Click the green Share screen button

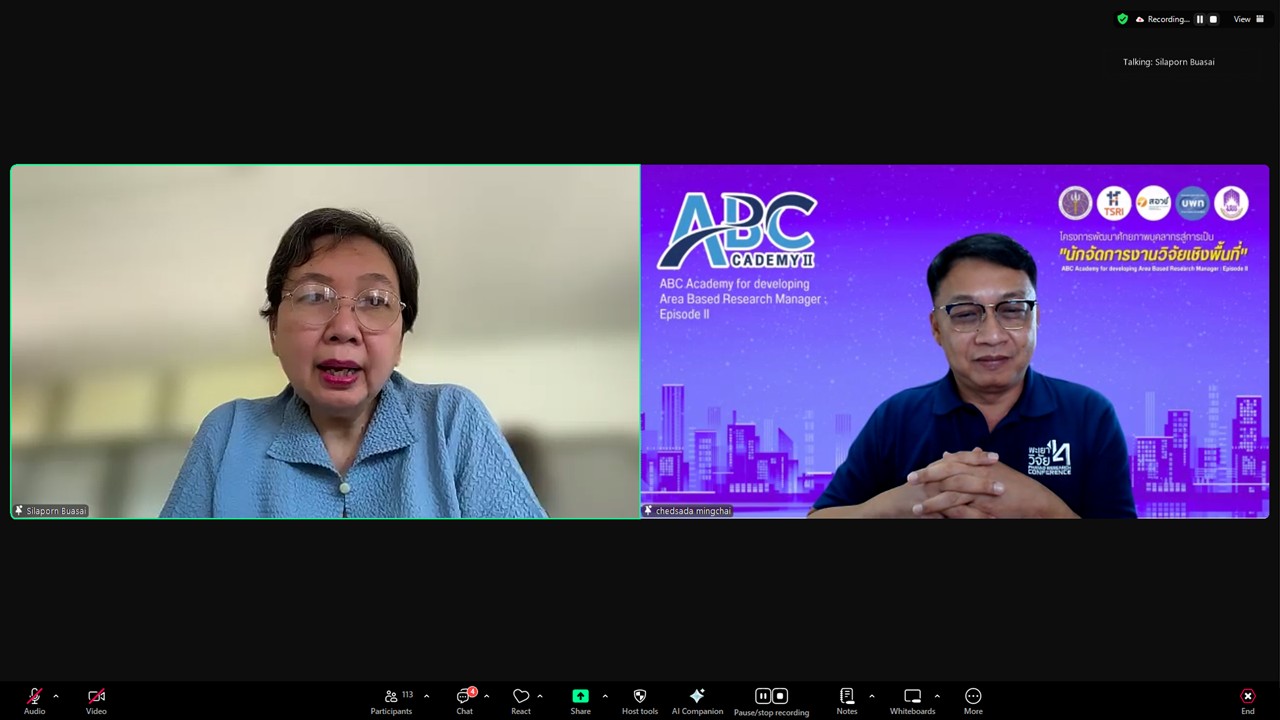[x=580, y=701]
